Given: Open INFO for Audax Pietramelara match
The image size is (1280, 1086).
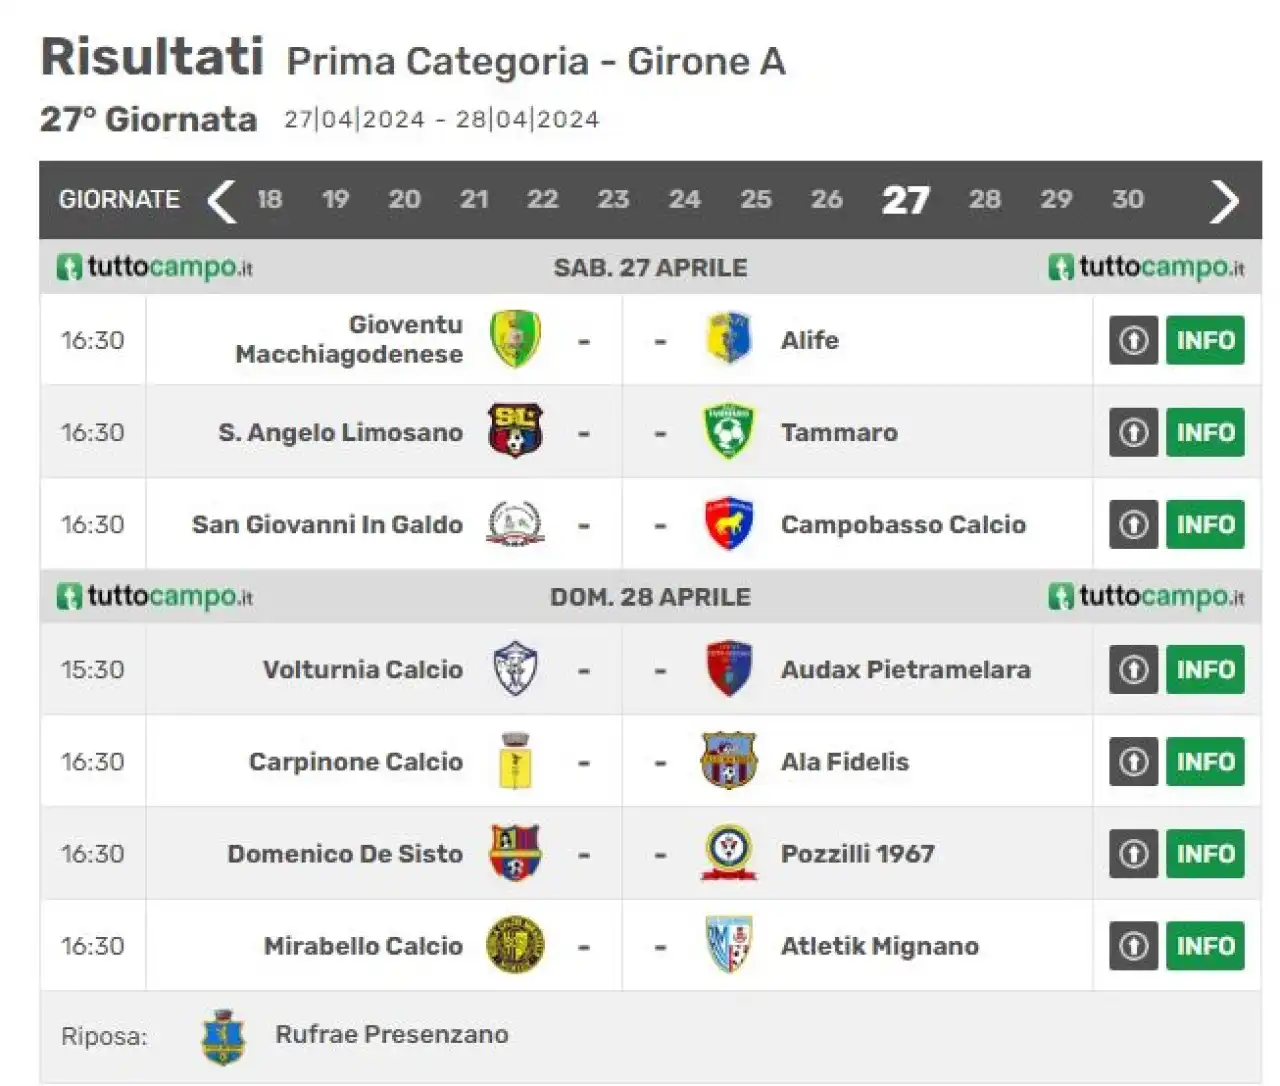Looking at the screenshot, I should point(1205,670).
